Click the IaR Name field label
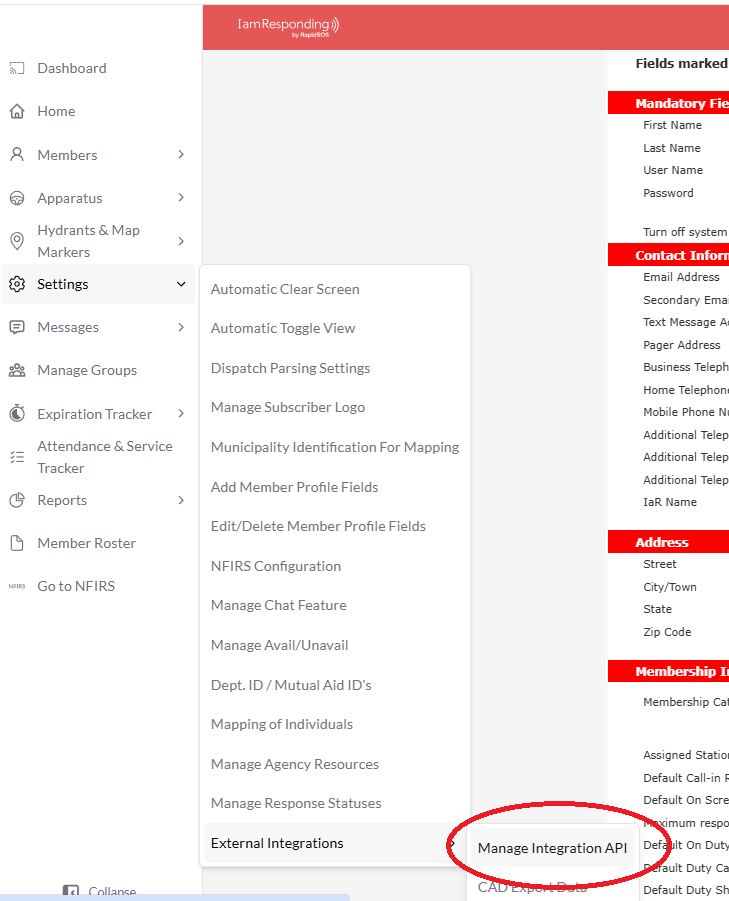The image size is (729, 901). 670,502
